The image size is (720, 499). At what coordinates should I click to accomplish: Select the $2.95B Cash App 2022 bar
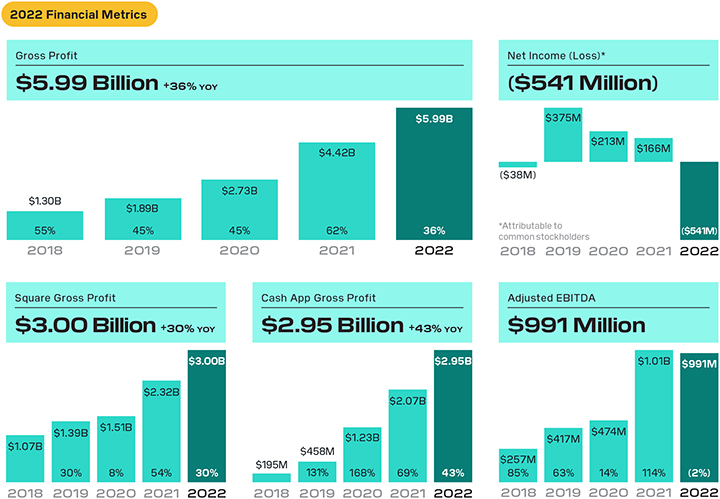point(453,416)
